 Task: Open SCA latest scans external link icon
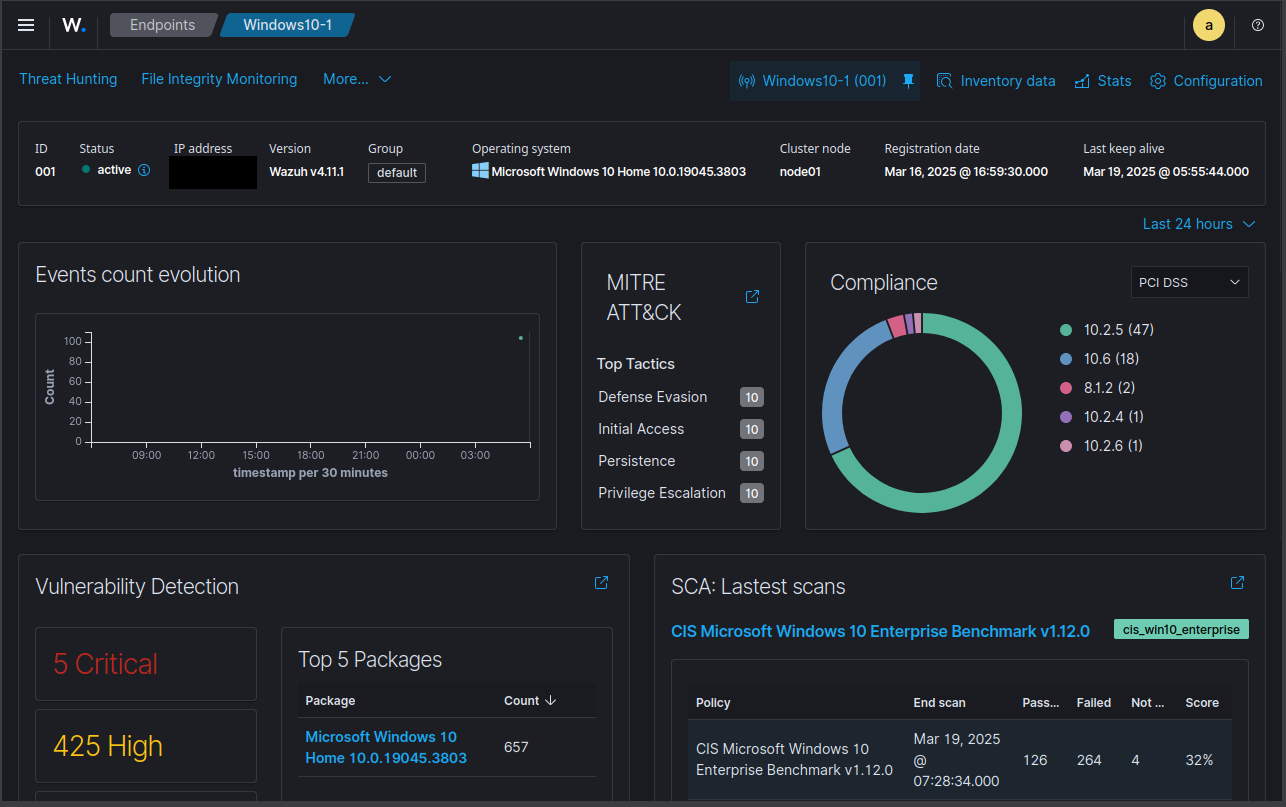[x=1237, y=583]
